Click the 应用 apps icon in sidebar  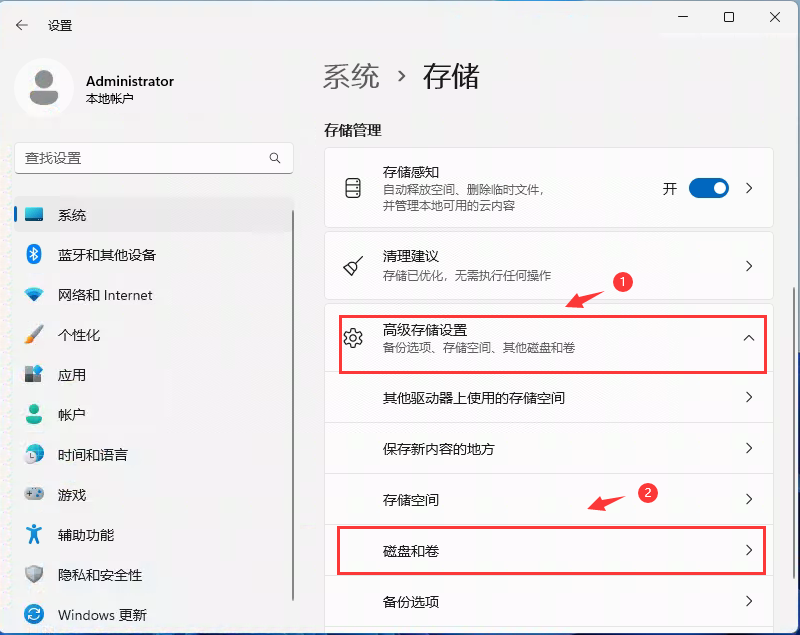point(34,375)
